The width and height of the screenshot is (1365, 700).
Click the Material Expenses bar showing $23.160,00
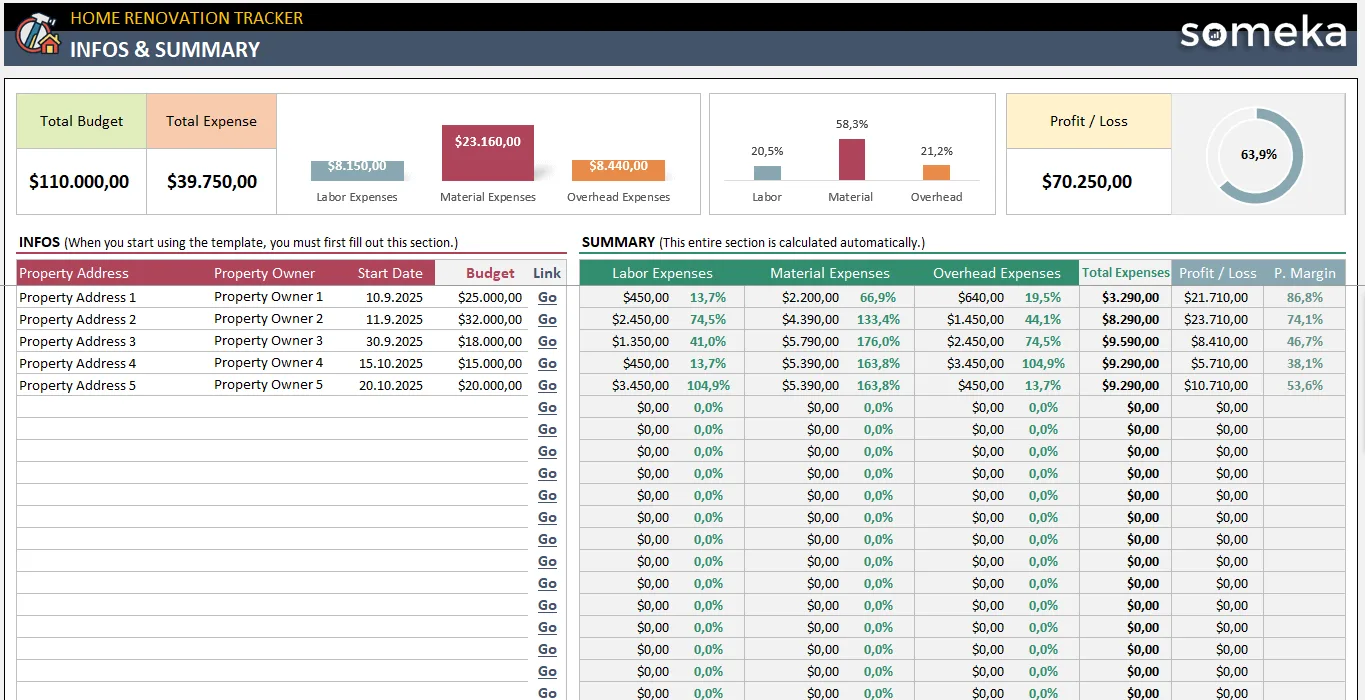click(488, 153)
